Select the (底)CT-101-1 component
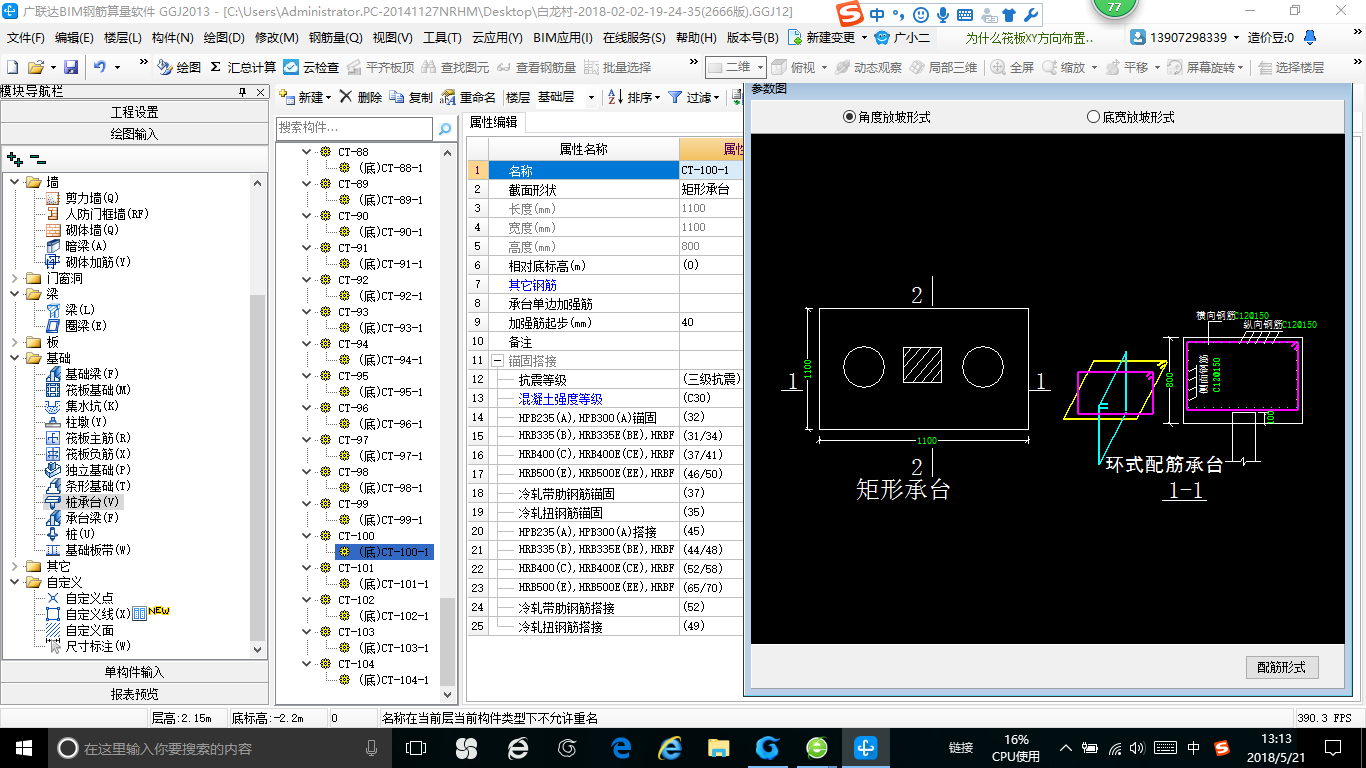 tap(390, 584)
